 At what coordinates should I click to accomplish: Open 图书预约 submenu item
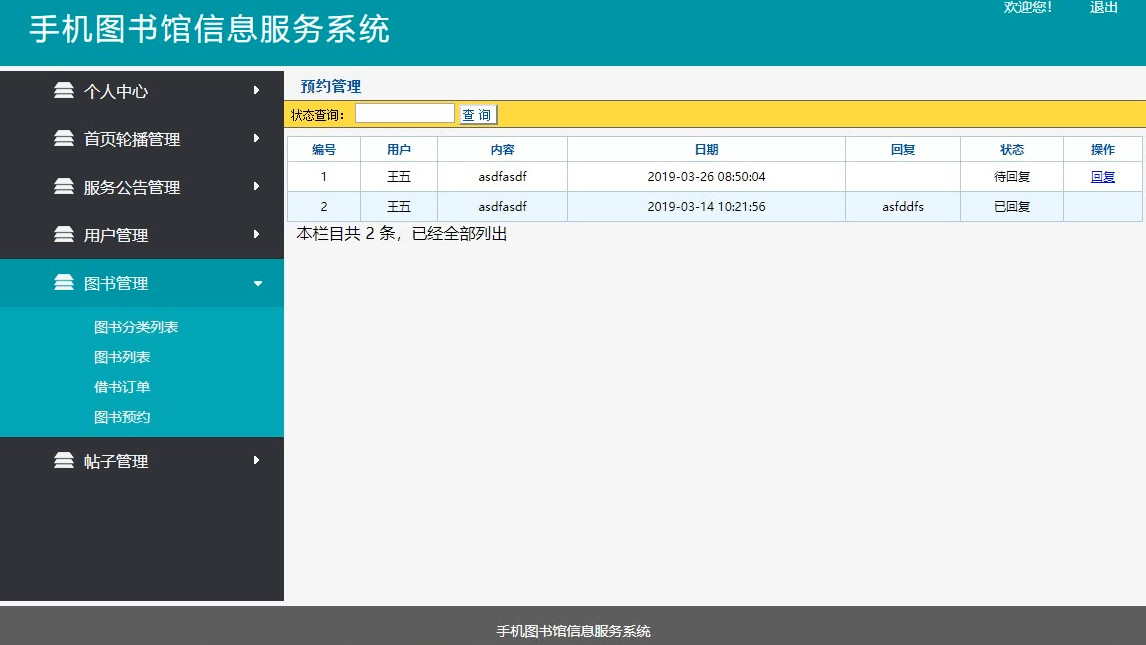pyautogui.click(x=122, y=417)
